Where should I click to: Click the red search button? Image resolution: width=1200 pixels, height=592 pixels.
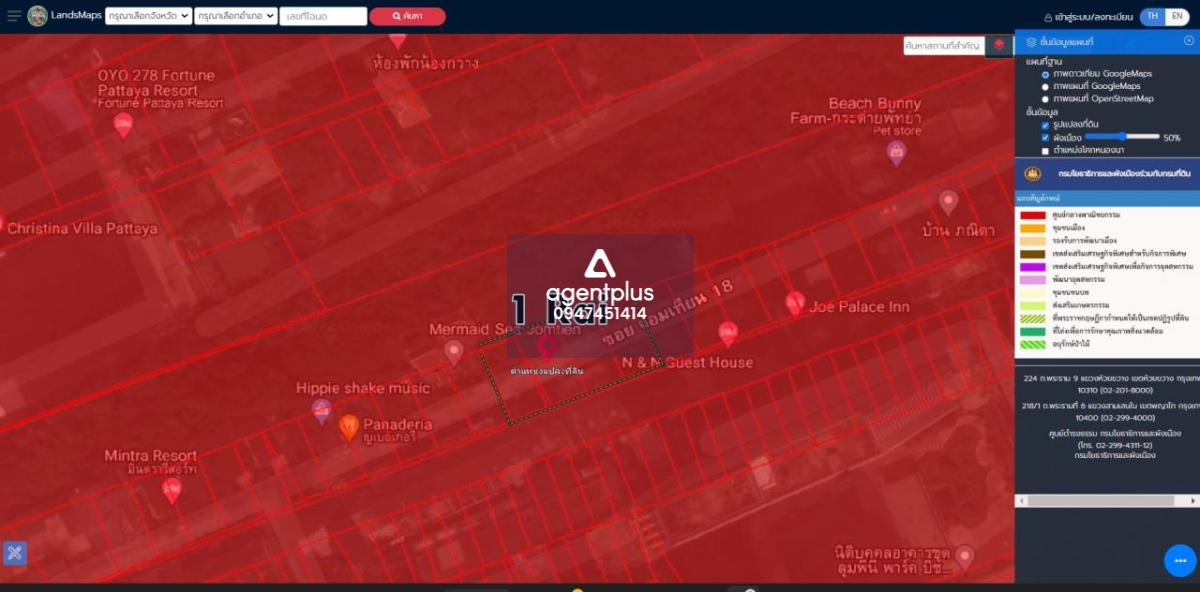(x=407, y=16)
